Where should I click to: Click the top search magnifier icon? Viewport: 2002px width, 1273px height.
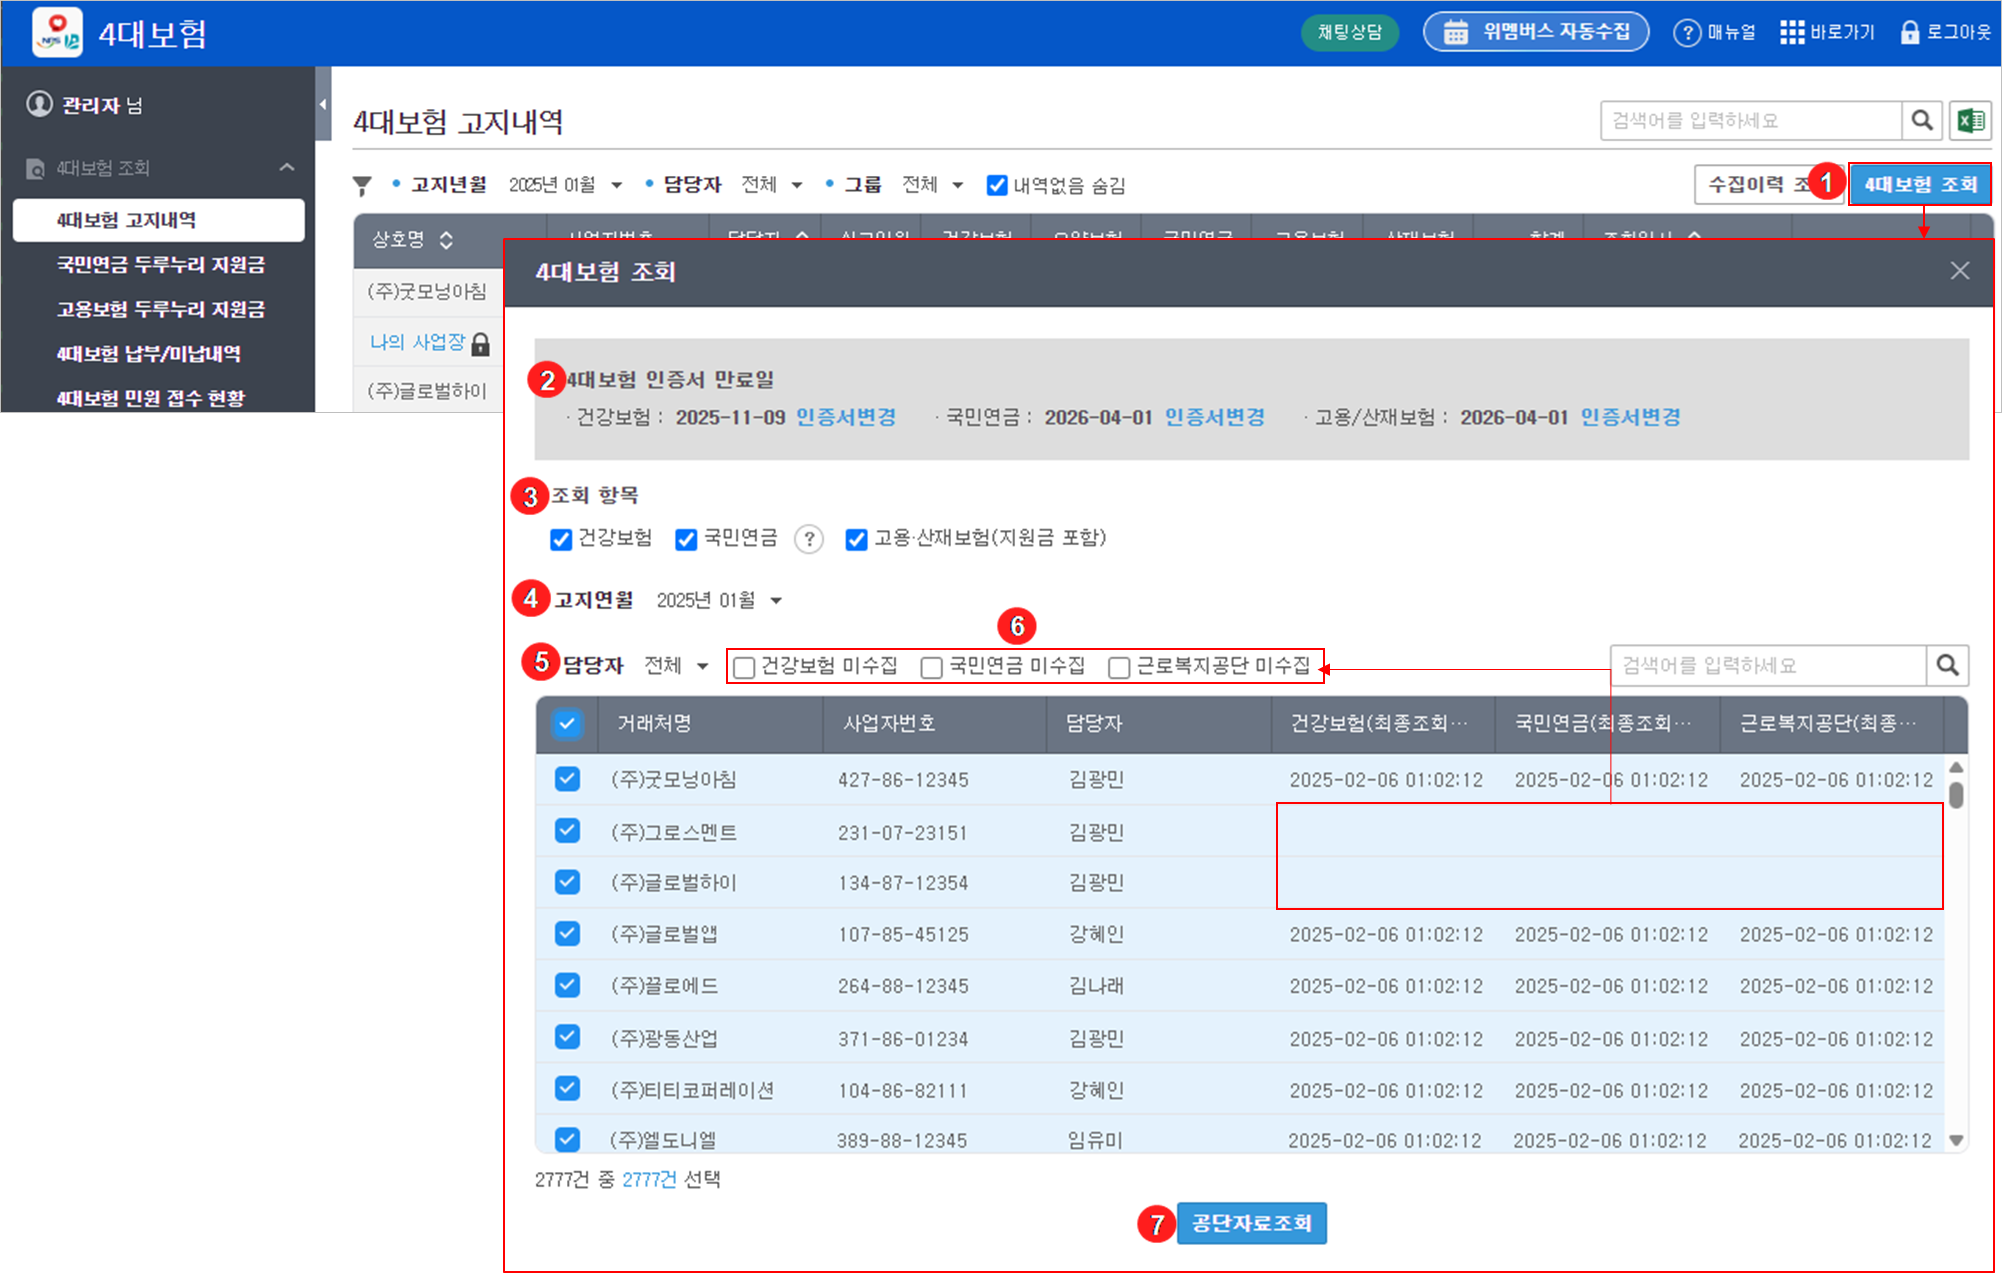[1921, 121]
